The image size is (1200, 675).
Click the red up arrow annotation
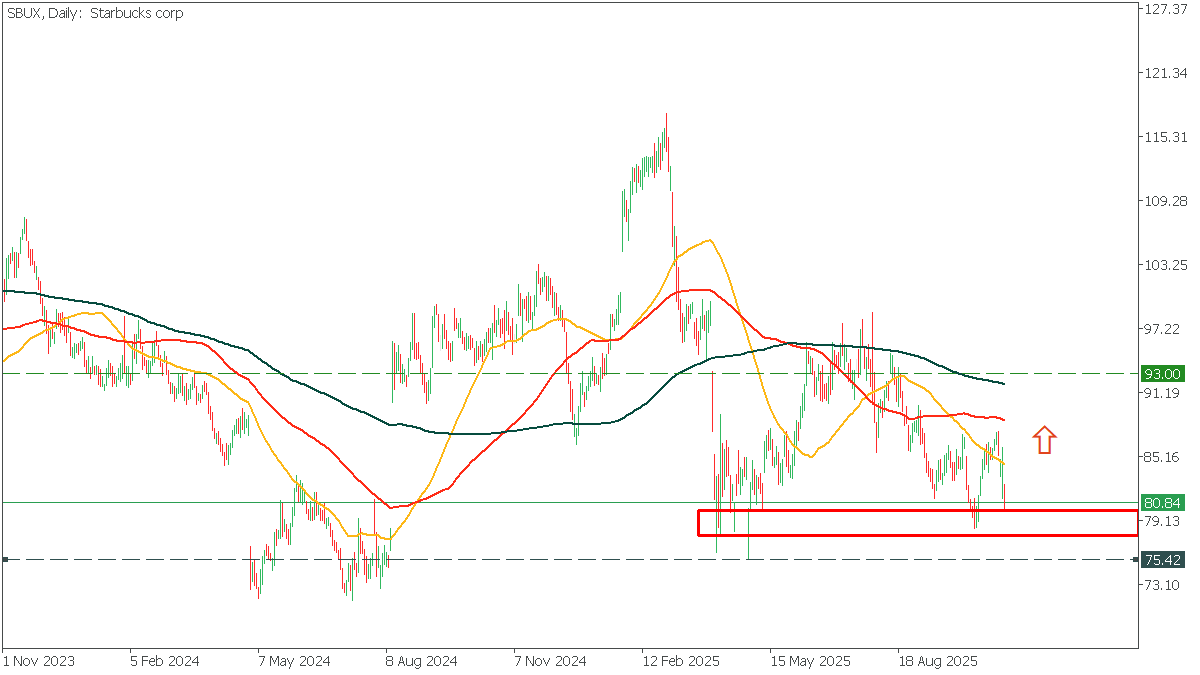tap(1044, 440)
